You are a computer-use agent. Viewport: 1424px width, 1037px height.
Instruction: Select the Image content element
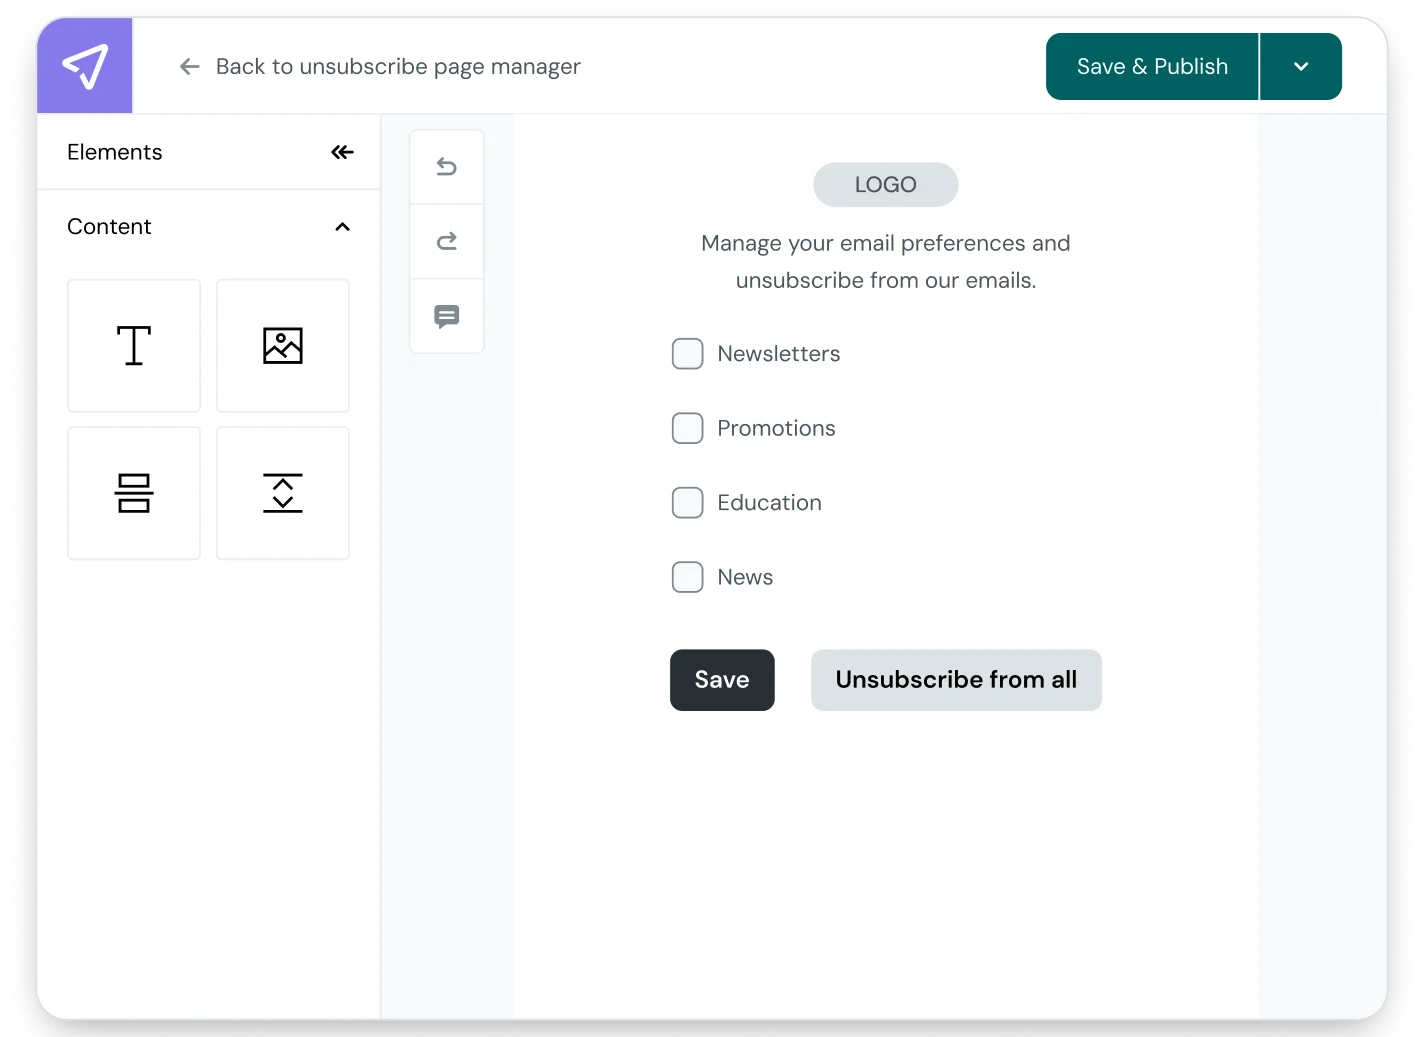pos(282,345)
